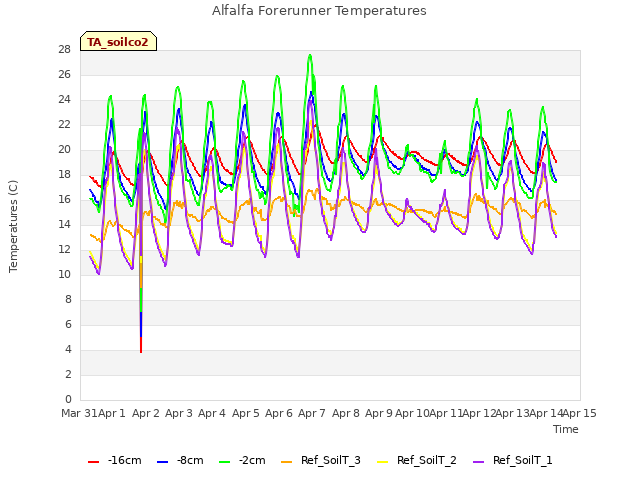Toggle the Ref_SoilT_1 legend entry
Image resolution: width=640 pixels, height=480 pixels.
click(x=513, y=460)
